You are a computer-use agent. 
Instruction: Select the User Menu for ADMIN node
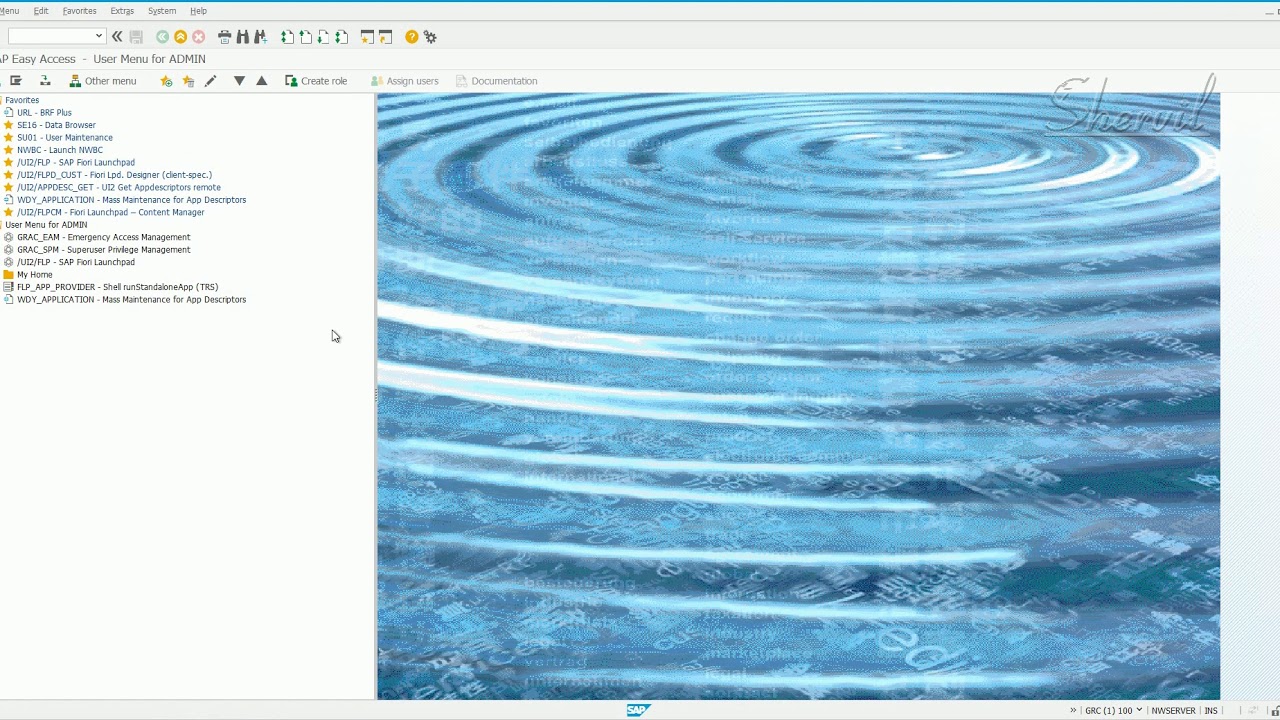click(46, 225)
